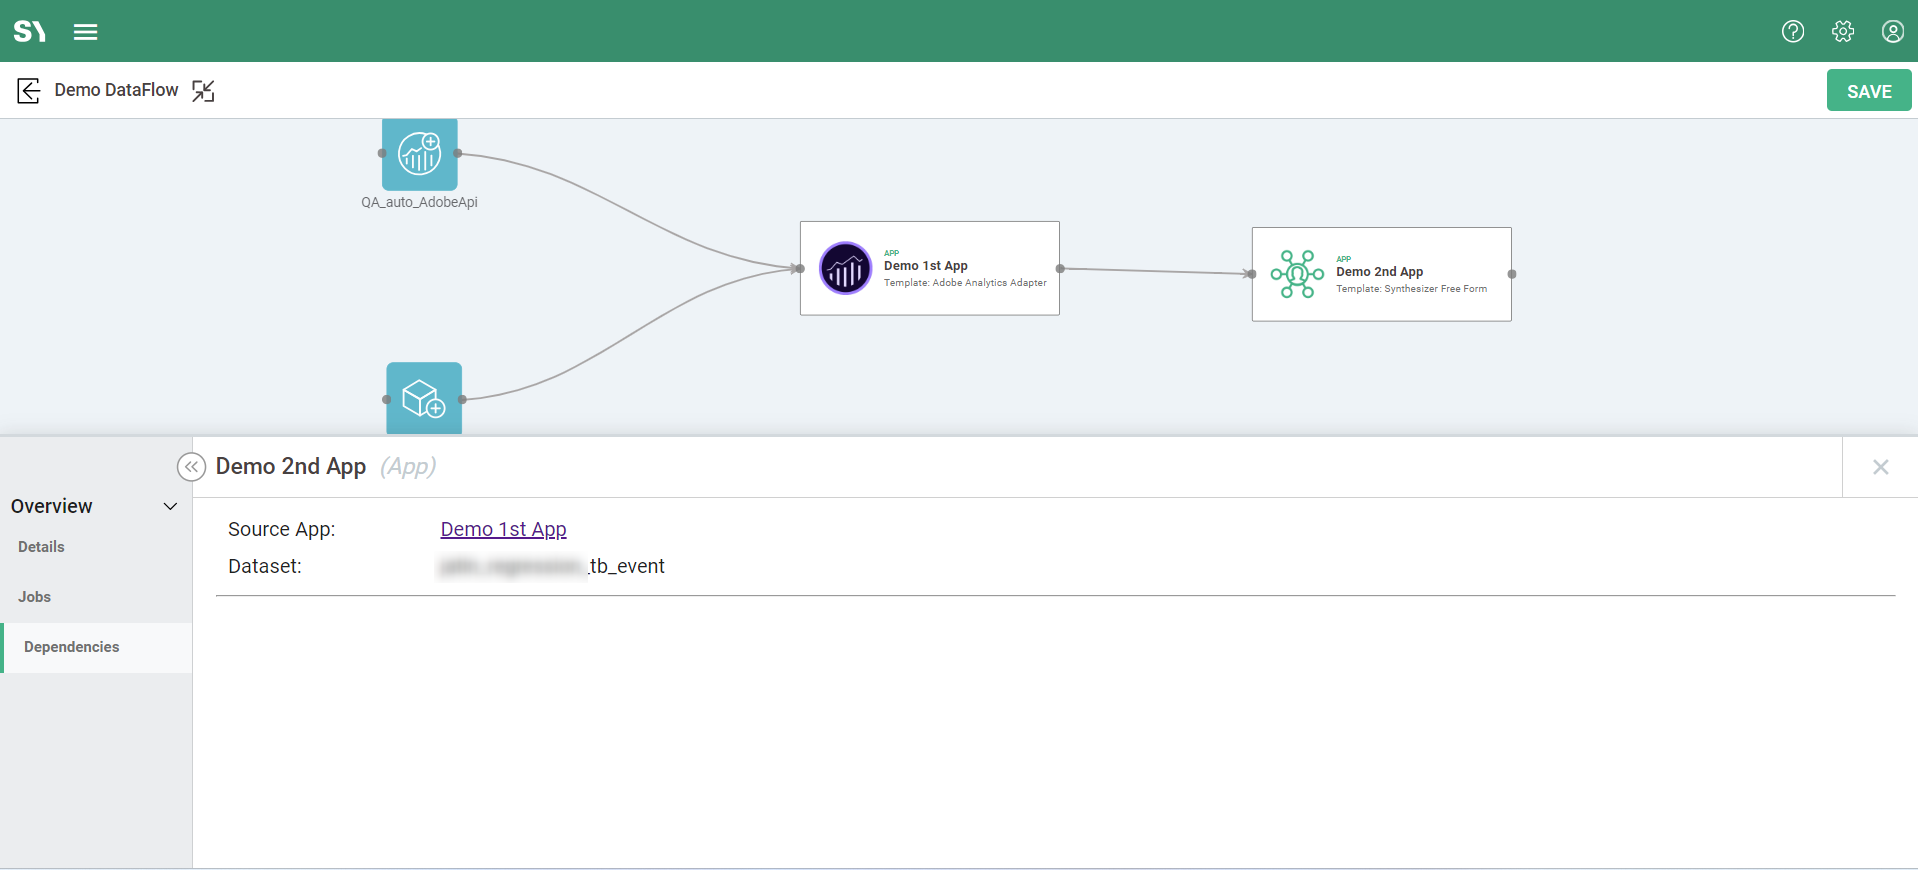Follow the Demo 1st App source link
This screenshot has width=1918, height=870.
tap(503, 530)
